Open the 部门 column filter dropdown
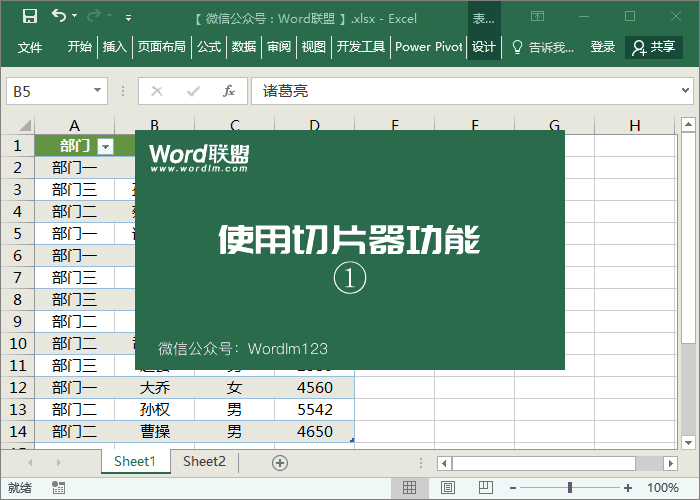700x500 pixels. click(x=104, y=146)
